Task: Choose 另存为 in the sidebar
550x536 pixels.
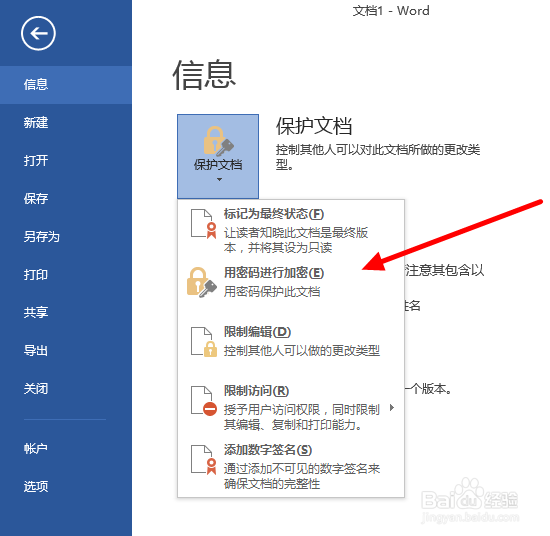Action: [66, 237]
